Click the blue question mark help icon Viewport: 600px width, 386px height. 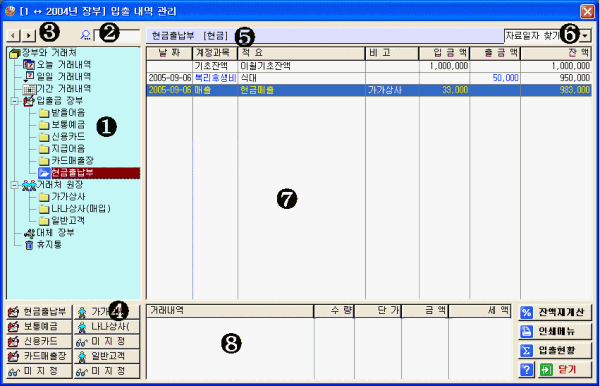point(527,370)
